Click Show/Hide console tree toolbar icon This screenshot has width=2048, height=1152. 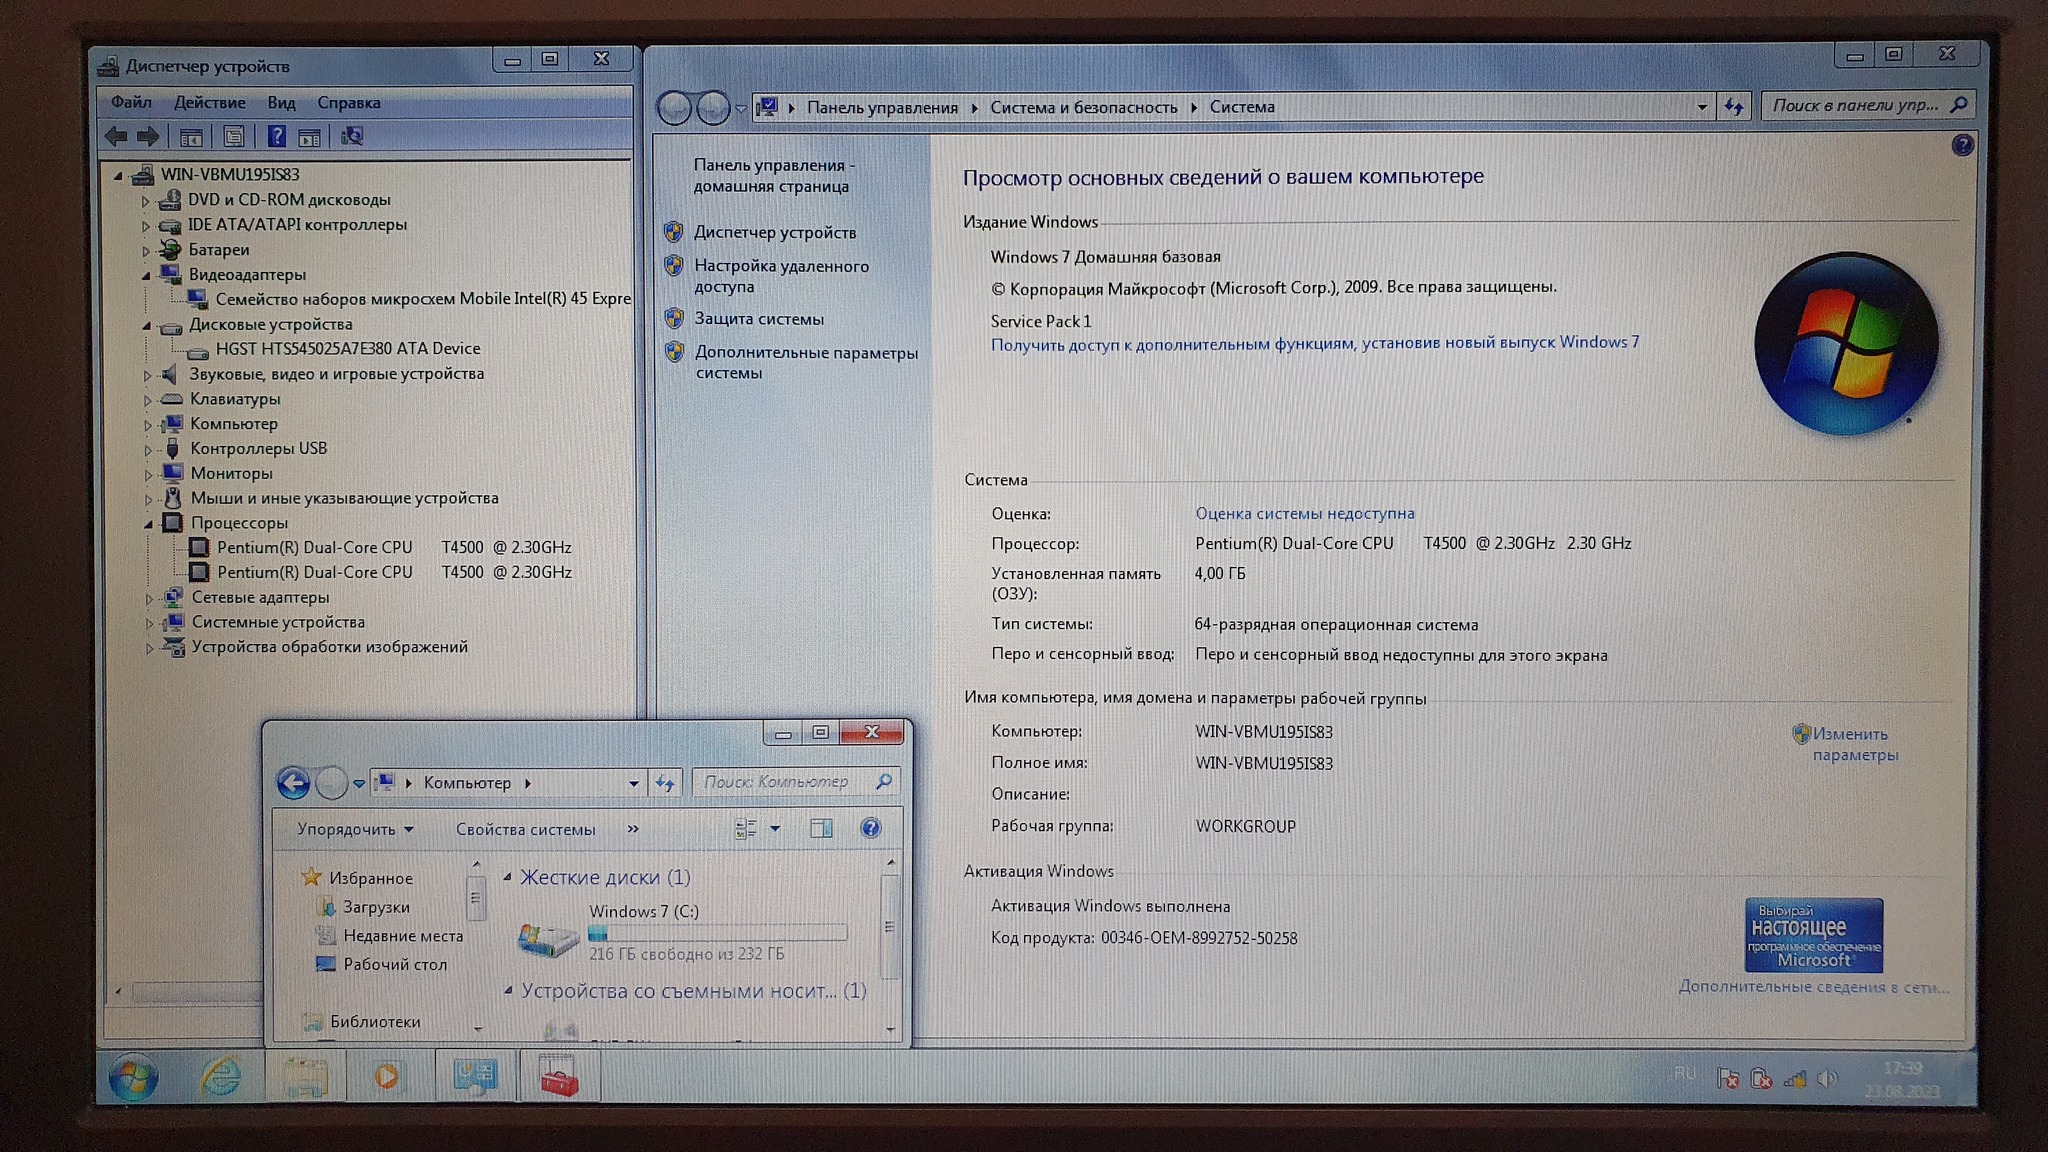tap(191, 137)
